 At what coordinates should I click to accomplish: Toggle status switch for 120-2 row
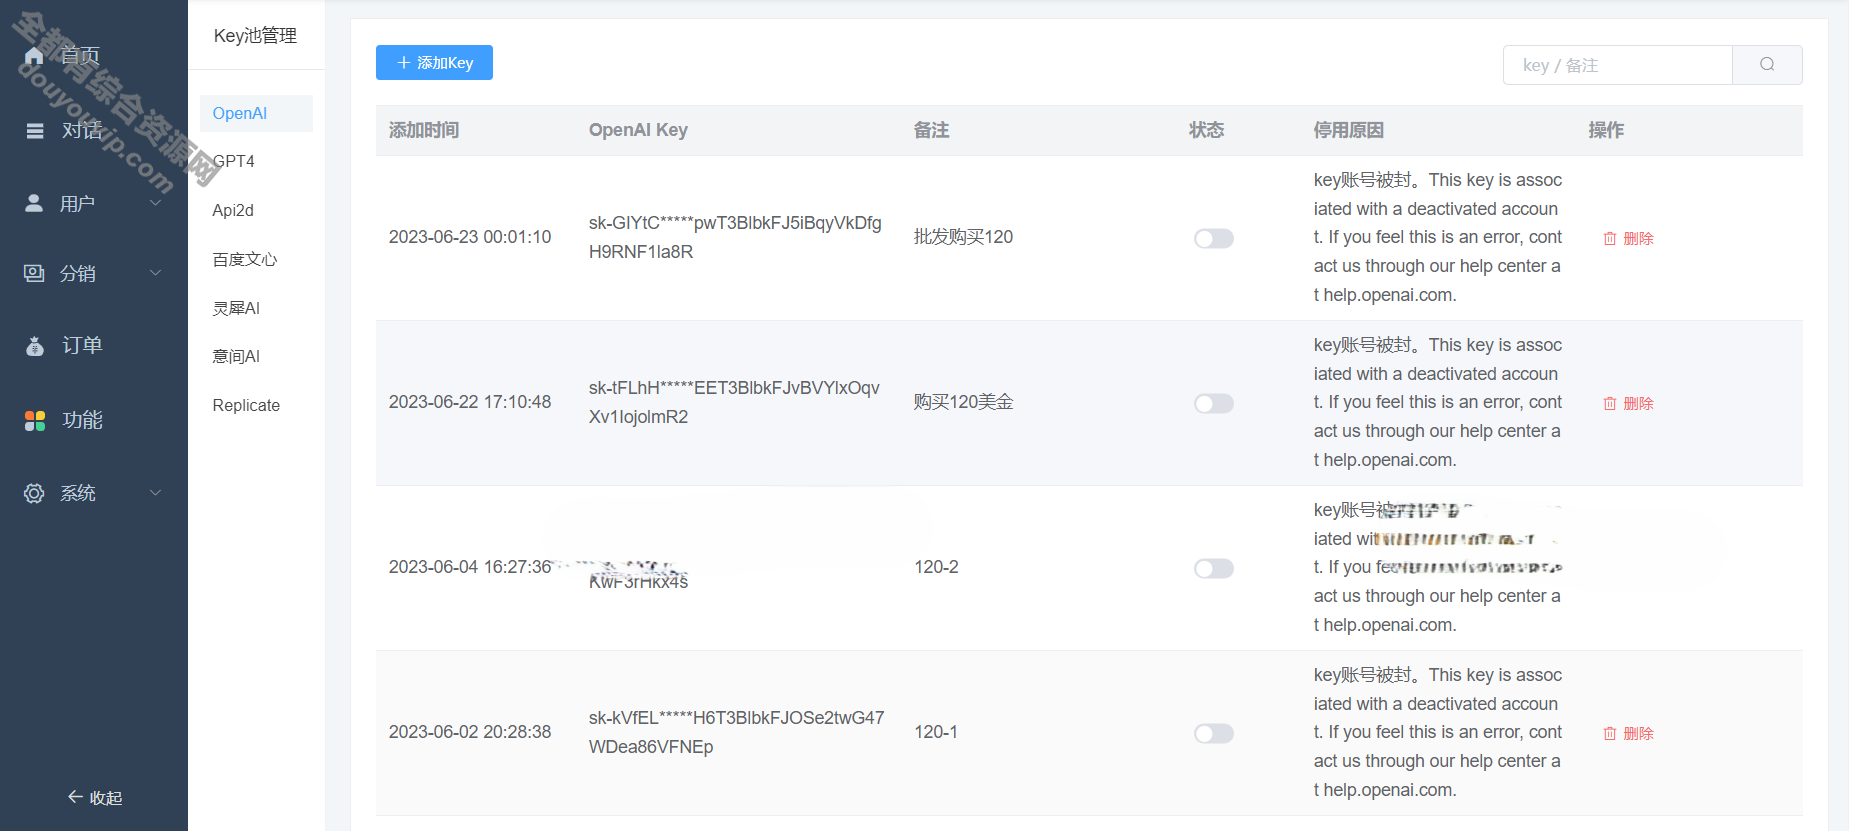point(1213,568)
